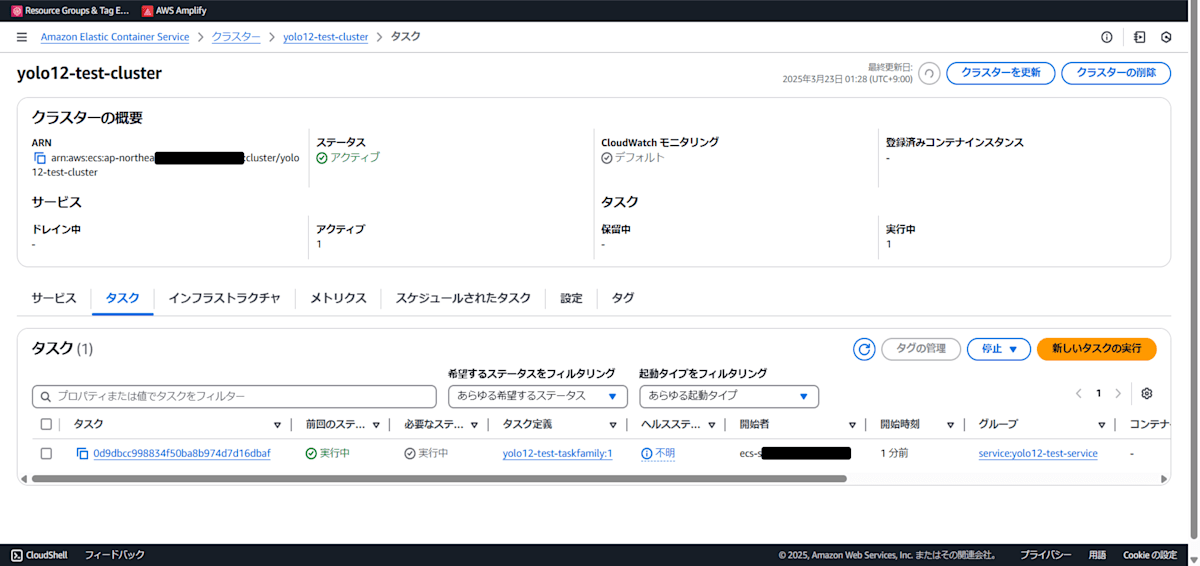
Task: Switch to the サービス tab
Action: 54,298
